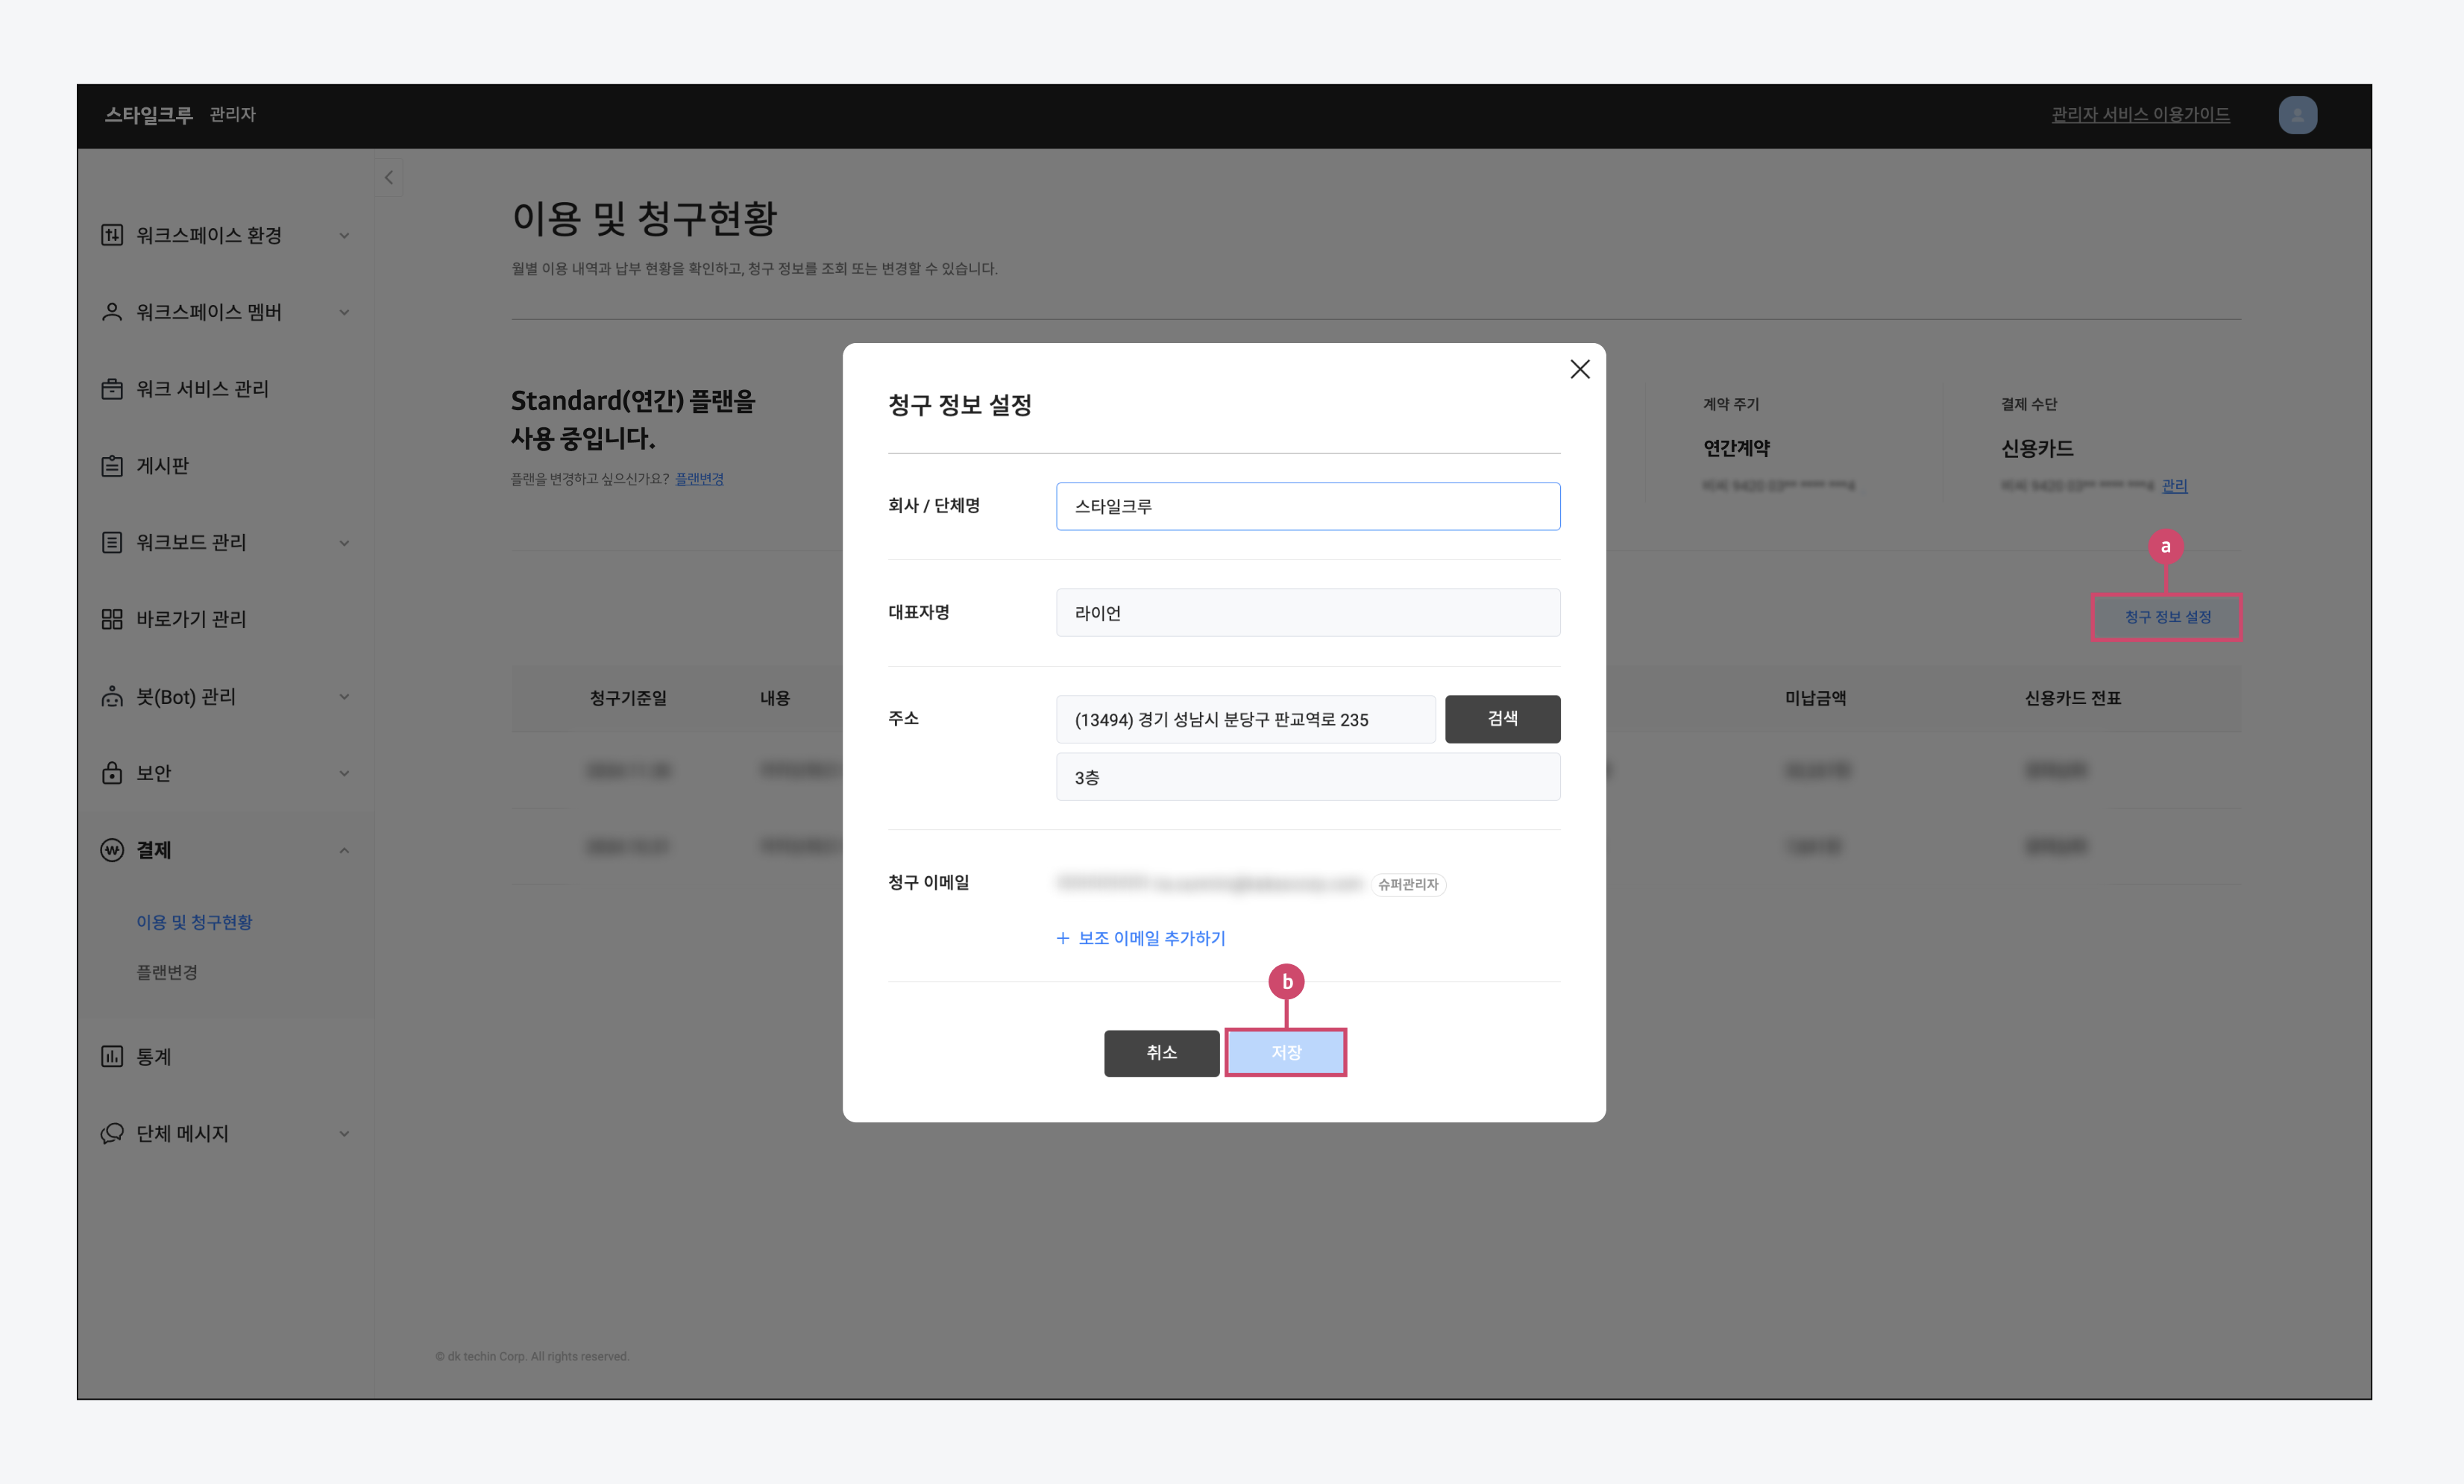This screenshot has height=1484, width=2464.
Task: Click the 통계 chart icon
Action: point(112,1056)
